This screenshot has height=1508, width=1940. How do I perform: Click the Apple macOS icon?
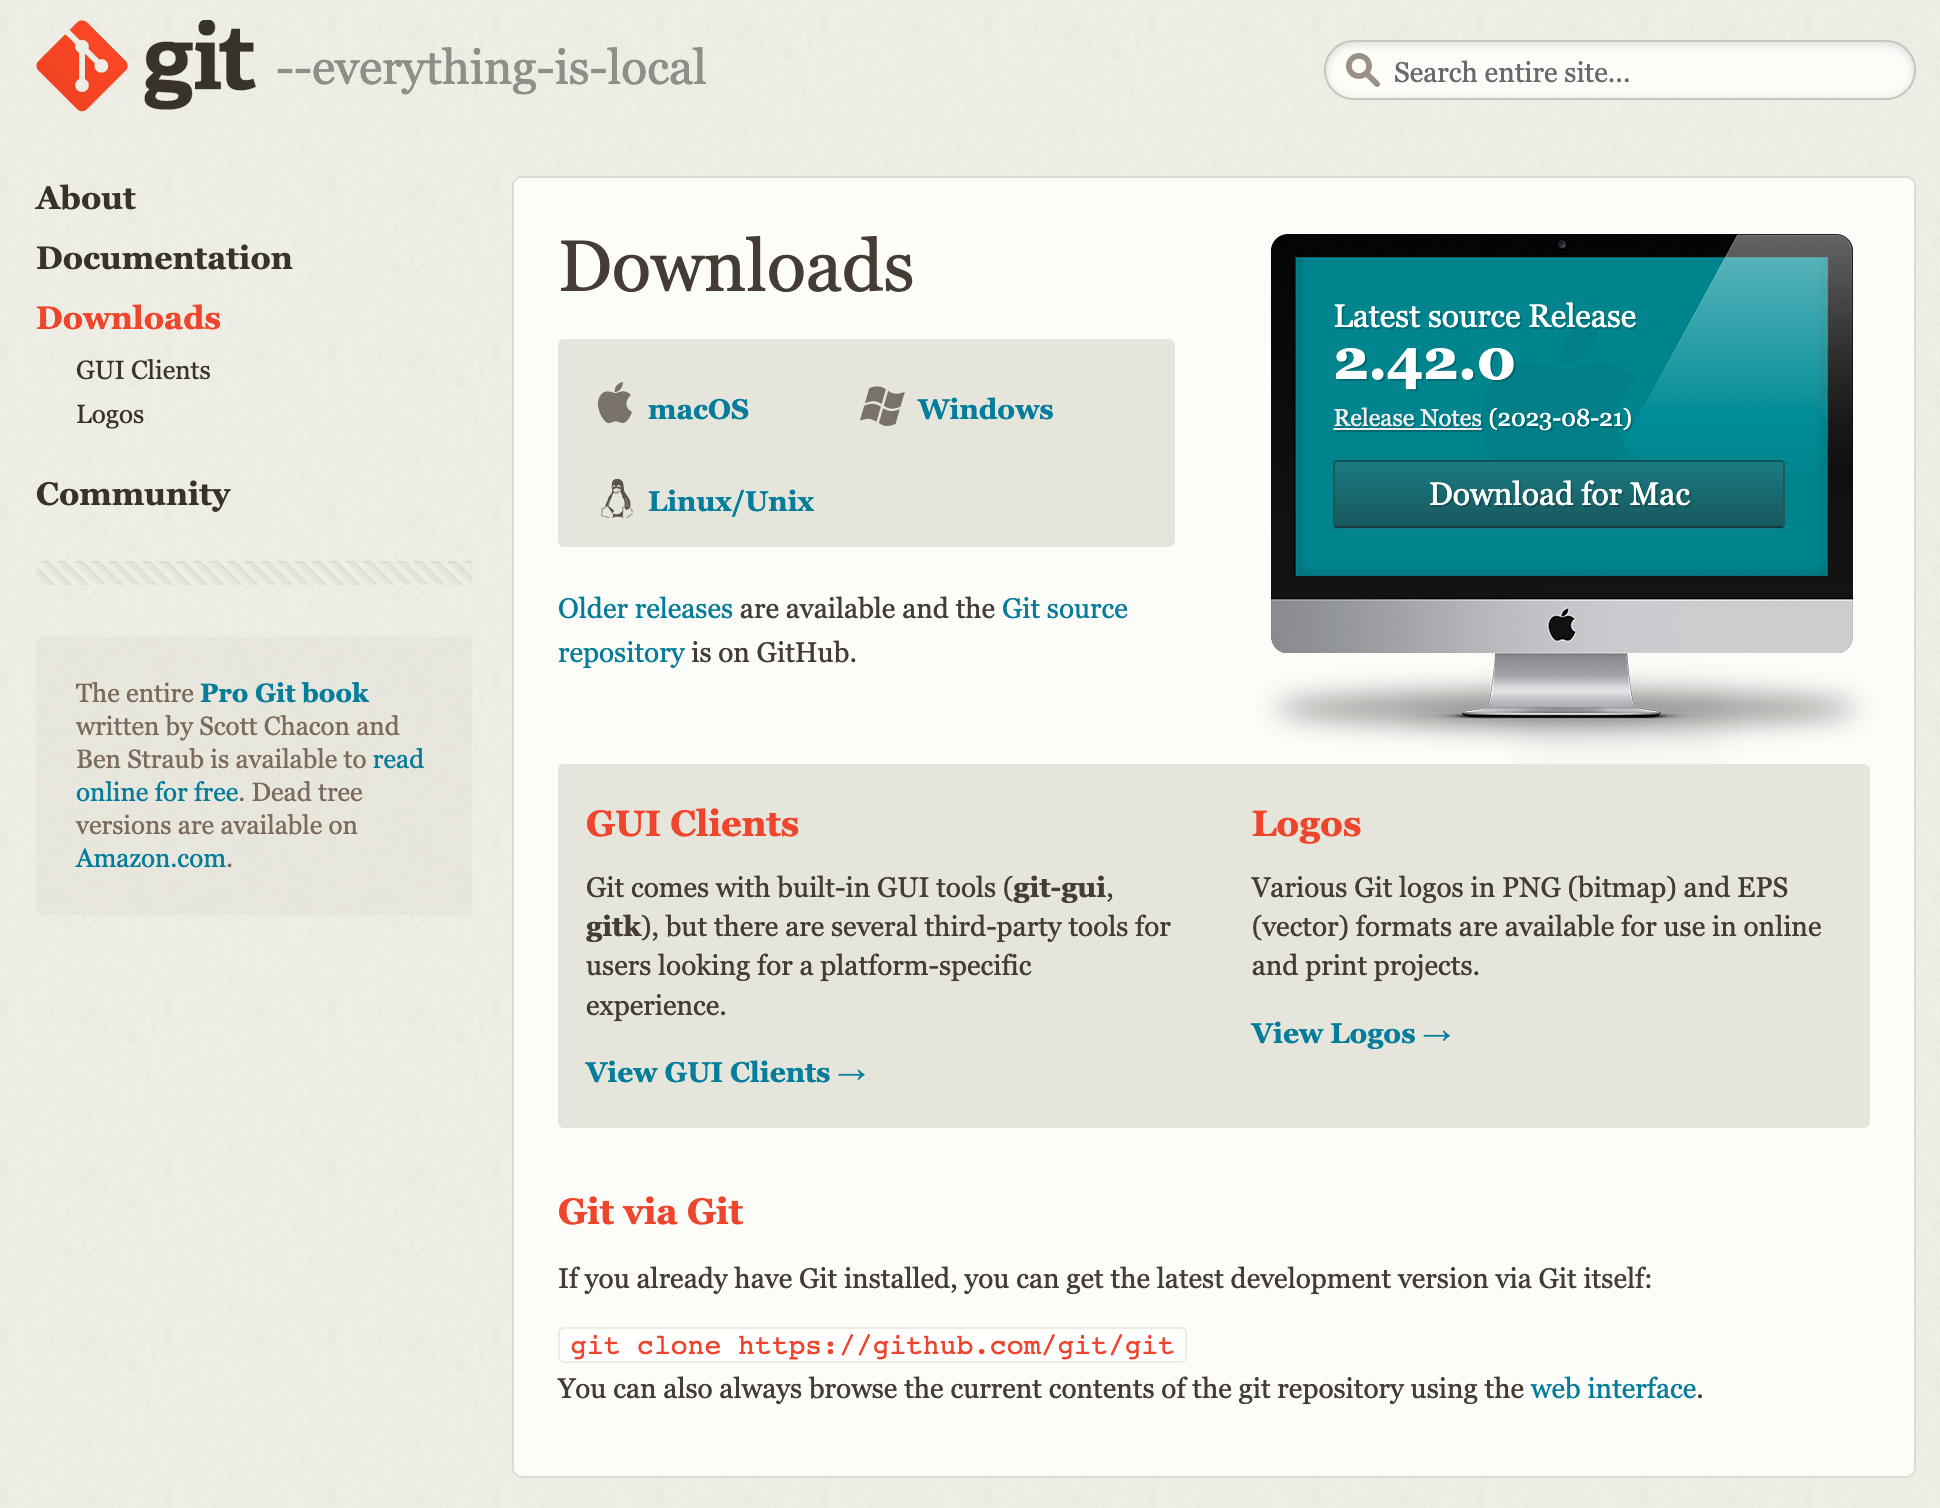tap(615, 404)
